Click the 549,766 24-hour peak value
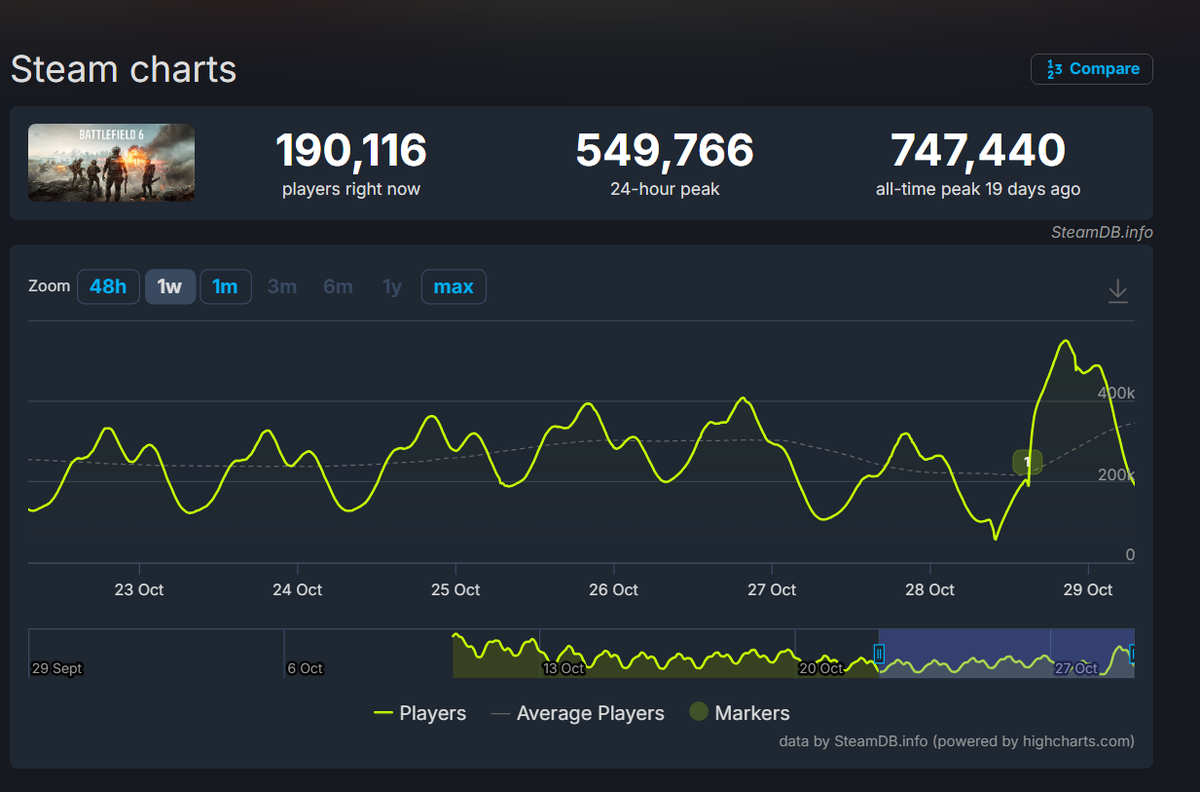This screenshot has height=792, width=1200. click(x=665, y=151)
